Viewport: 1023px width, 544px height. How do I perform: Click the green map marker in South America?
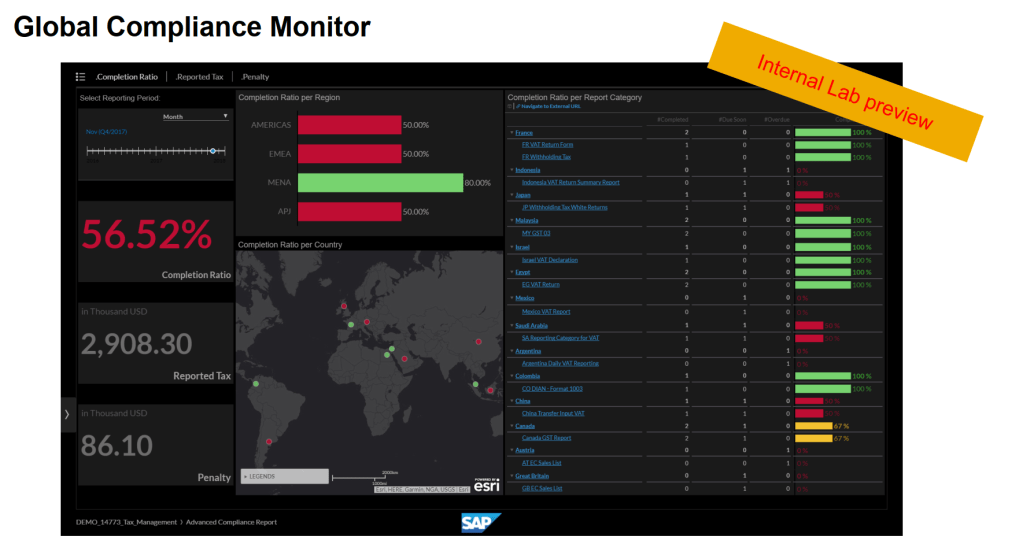point(256,383)
